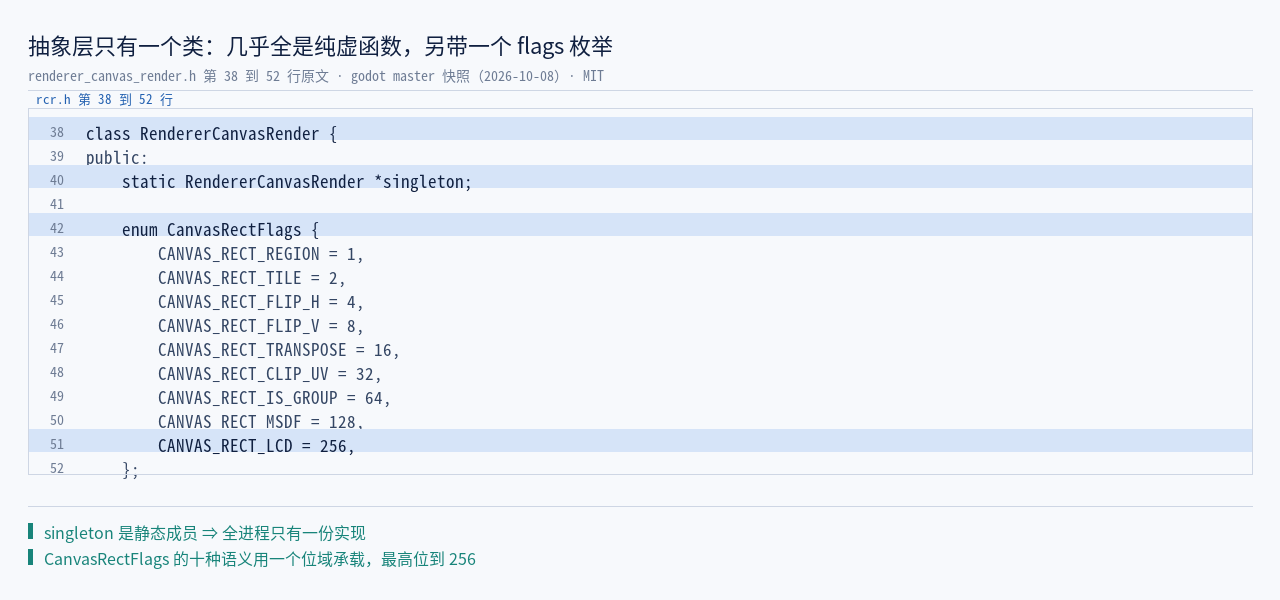This screenshot has width=1280, height=600.
Task: Click line number 42 in gutter
Action: [x=57, y=229]
